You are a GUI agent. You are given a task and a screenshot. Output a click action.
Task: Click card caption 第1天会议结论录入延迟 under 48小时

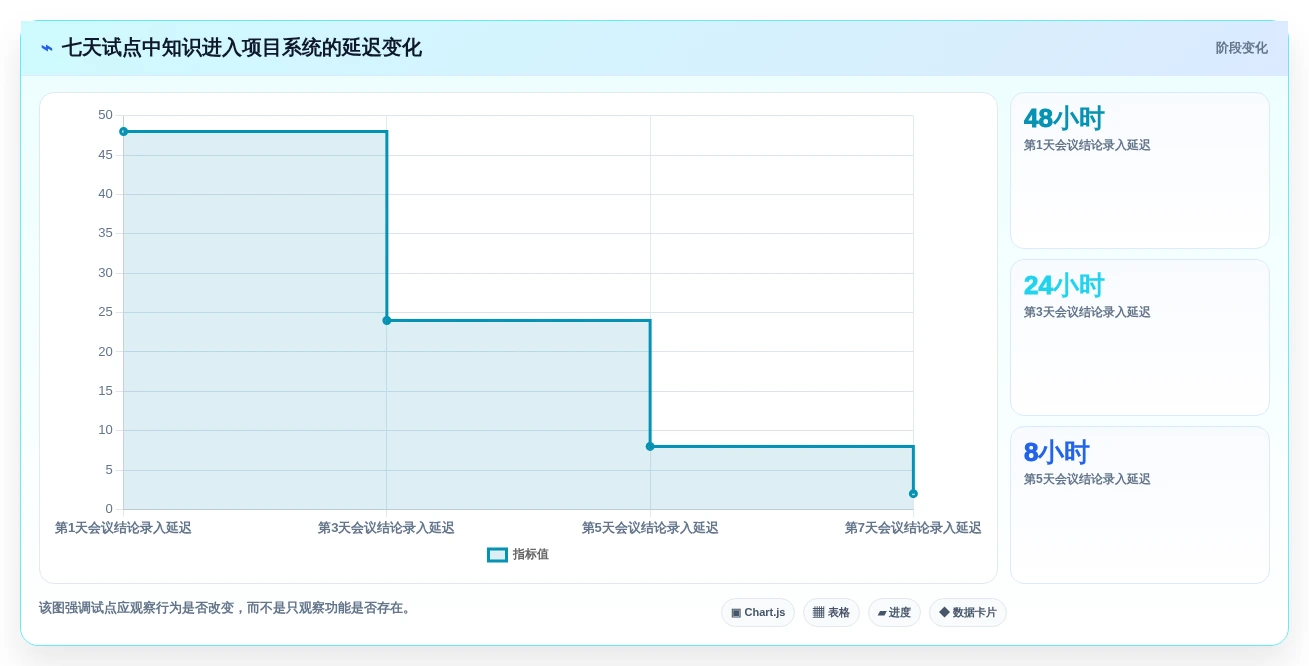click(x=1087, y=145)
